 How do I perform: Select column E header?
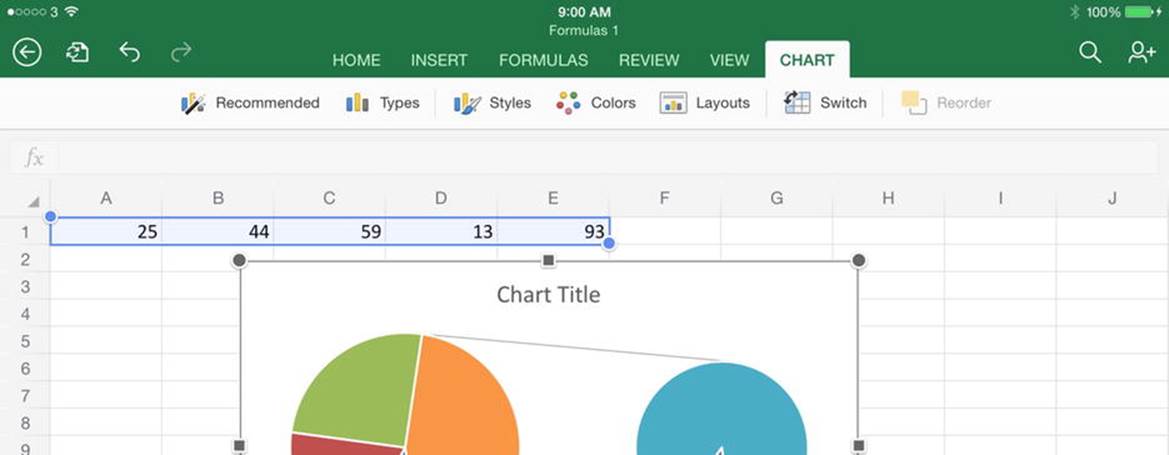click(x=553, y=198)
